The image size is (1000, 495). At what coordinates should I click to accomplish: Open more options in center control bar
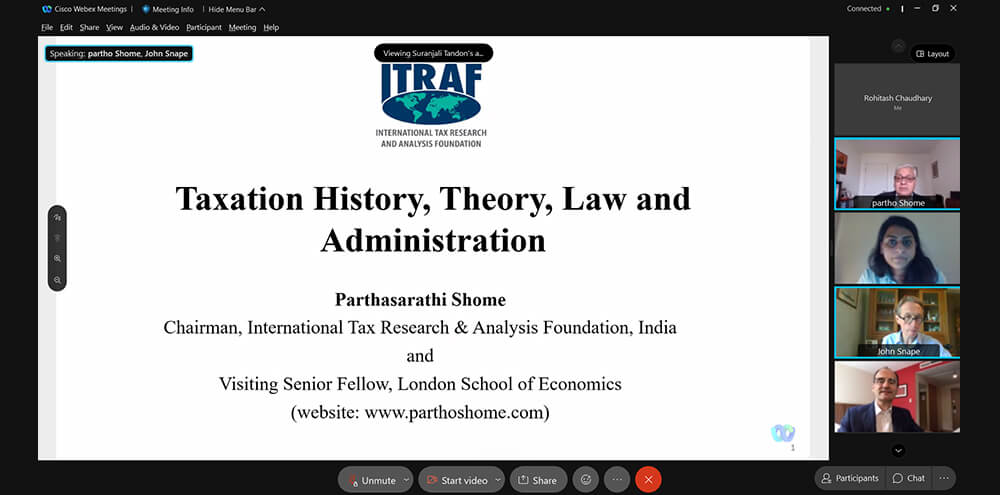point(617,480)
